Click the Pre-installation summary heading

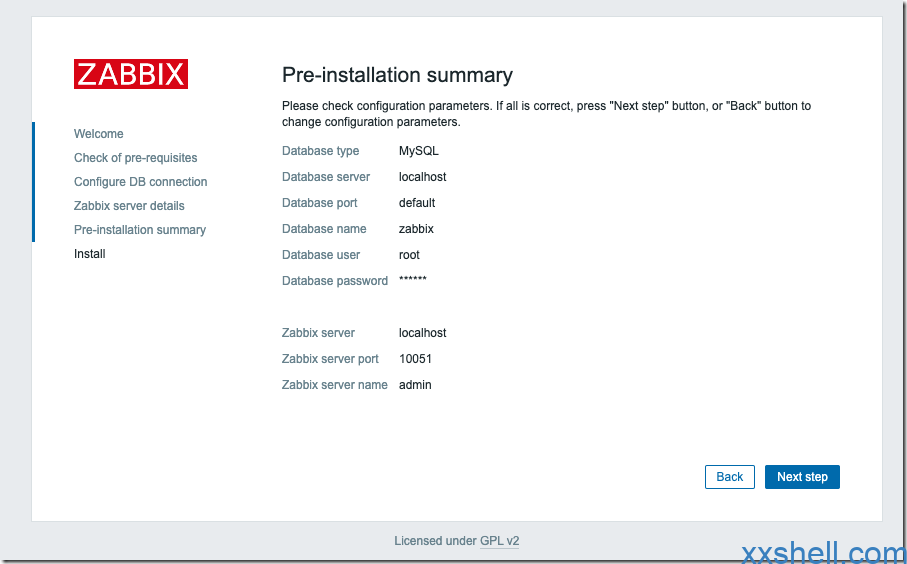pyautogui.click(x=397, y=75)
